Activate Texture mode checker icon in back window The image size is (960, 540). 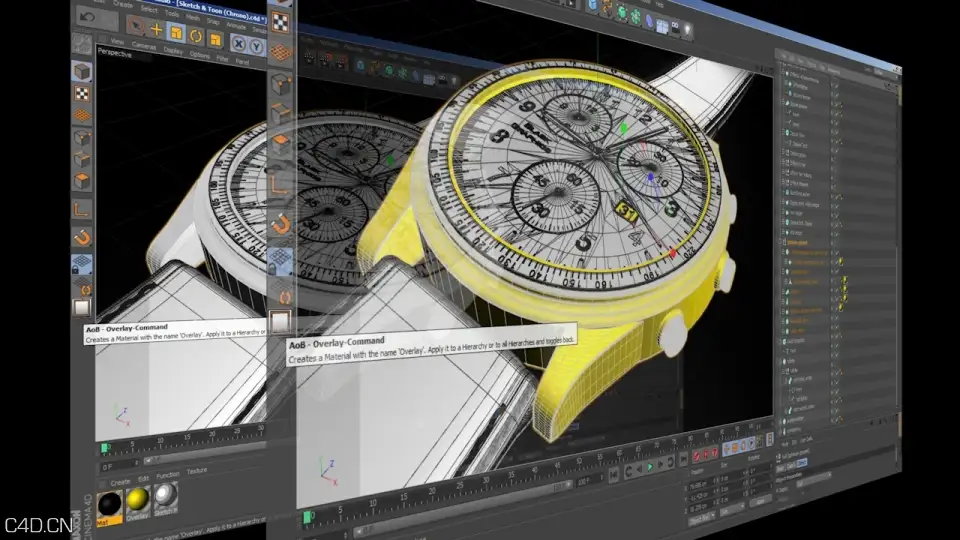click(82, 94)
